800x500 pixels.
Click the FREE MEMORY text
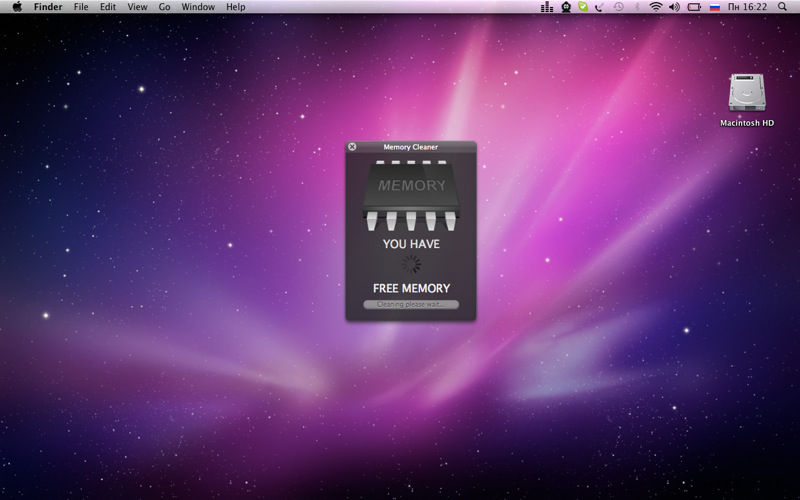click(x=411, y=288)
